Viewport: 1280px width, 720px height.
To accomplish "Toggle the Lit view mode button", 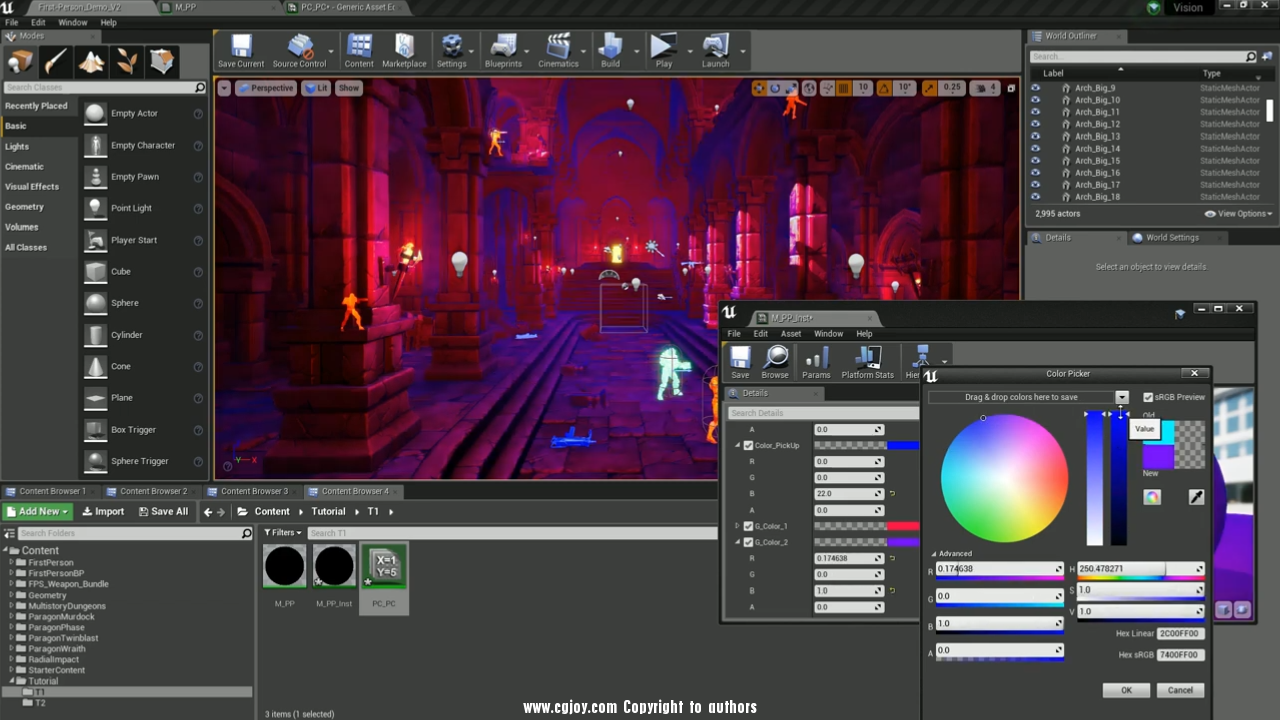I will click(316, 88).
